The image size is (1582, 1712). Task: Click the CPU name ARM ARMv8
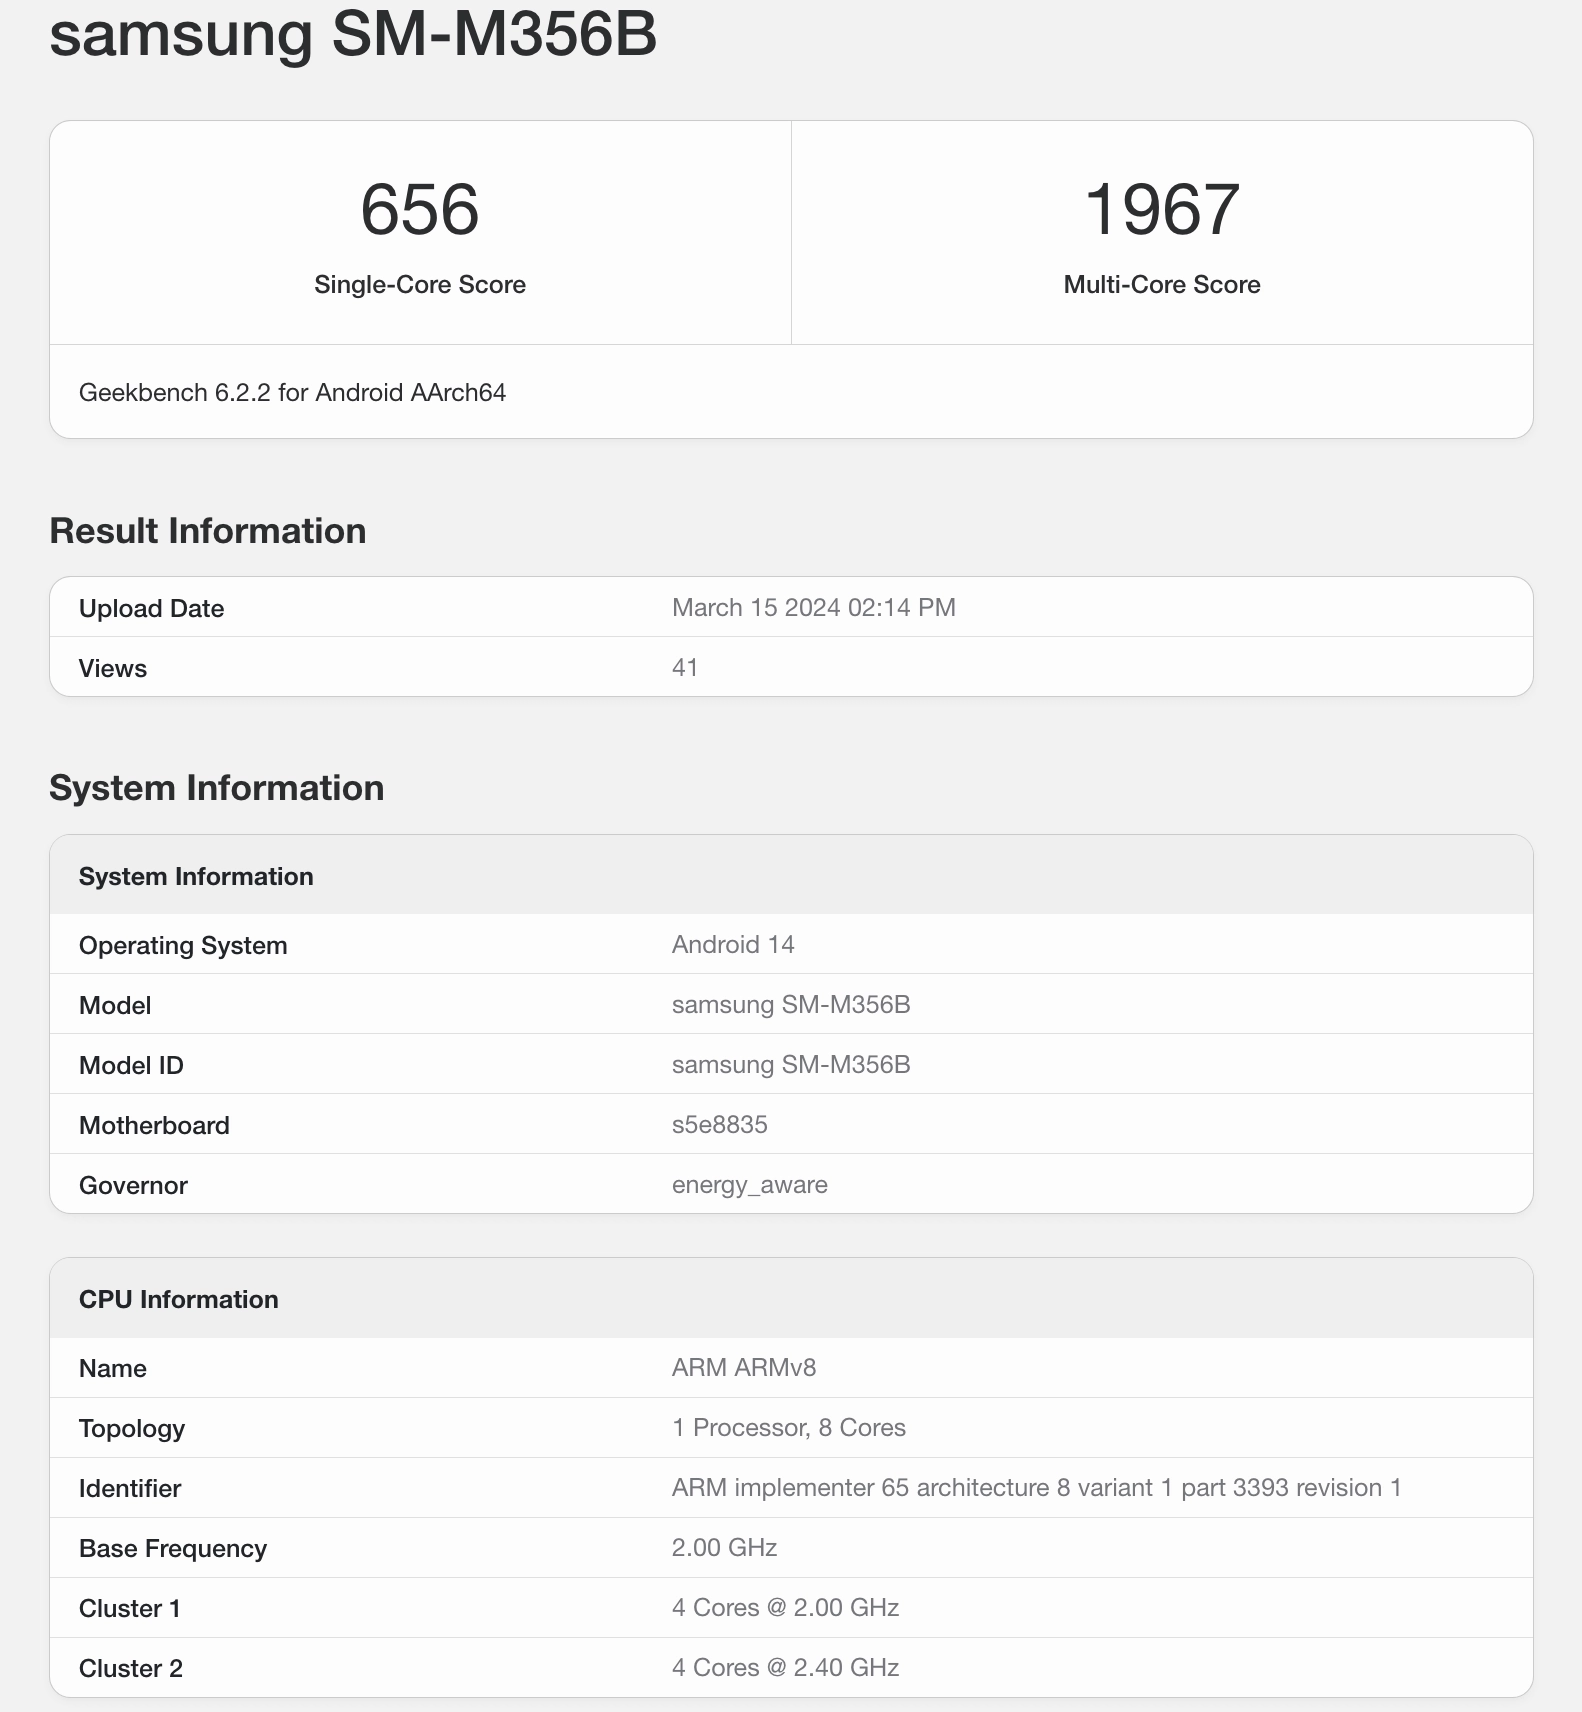click(x=744, y=1368)
